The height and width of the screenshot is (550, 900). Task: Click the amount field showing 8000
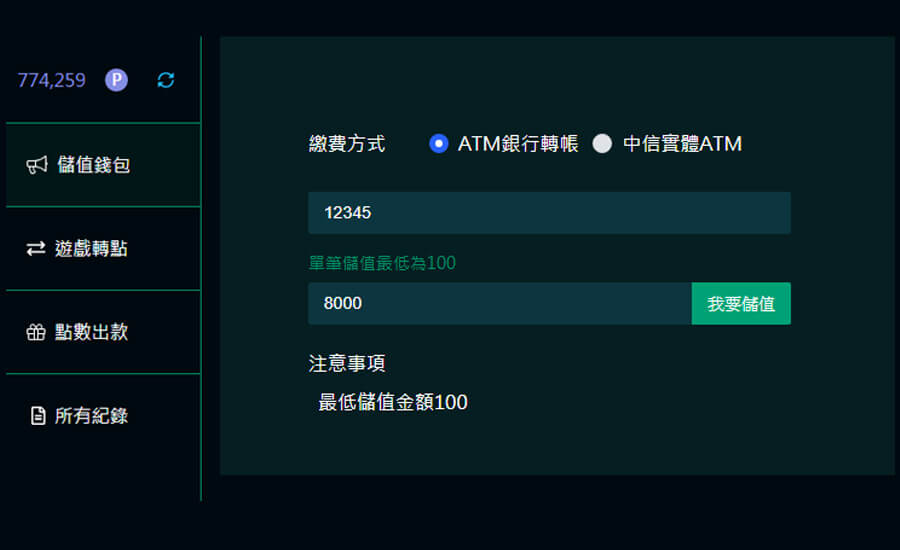(499, 303)
